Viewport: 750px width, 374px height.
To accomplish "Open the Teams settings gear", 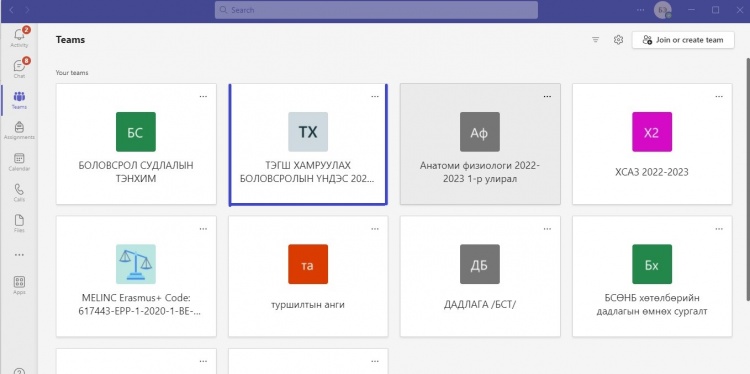I will pos(618,40).
